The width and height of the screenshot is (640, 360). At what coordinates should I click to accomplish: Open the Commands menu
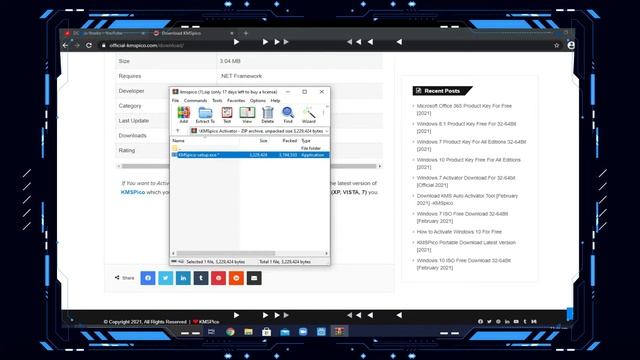[x=195, y=100]
